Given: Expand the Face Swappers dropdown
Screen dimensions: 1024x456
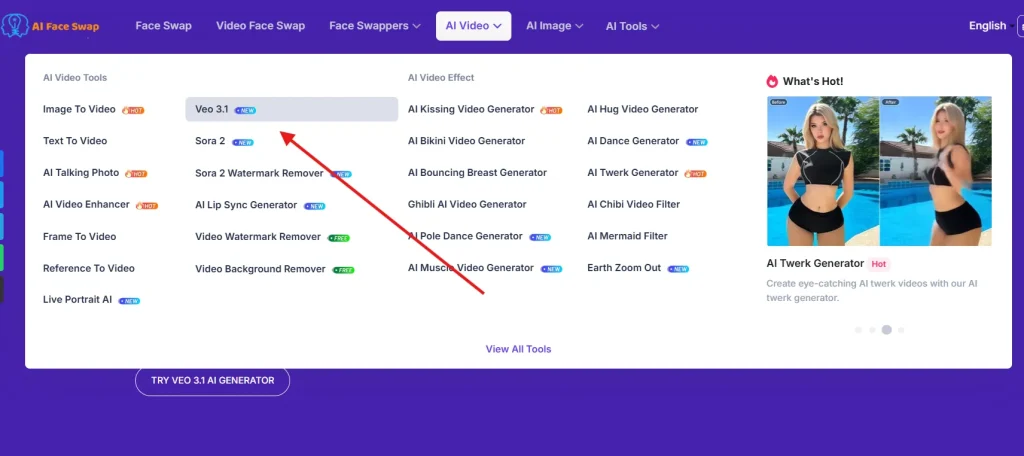Looking at the screenshot, I should (375, 26).
